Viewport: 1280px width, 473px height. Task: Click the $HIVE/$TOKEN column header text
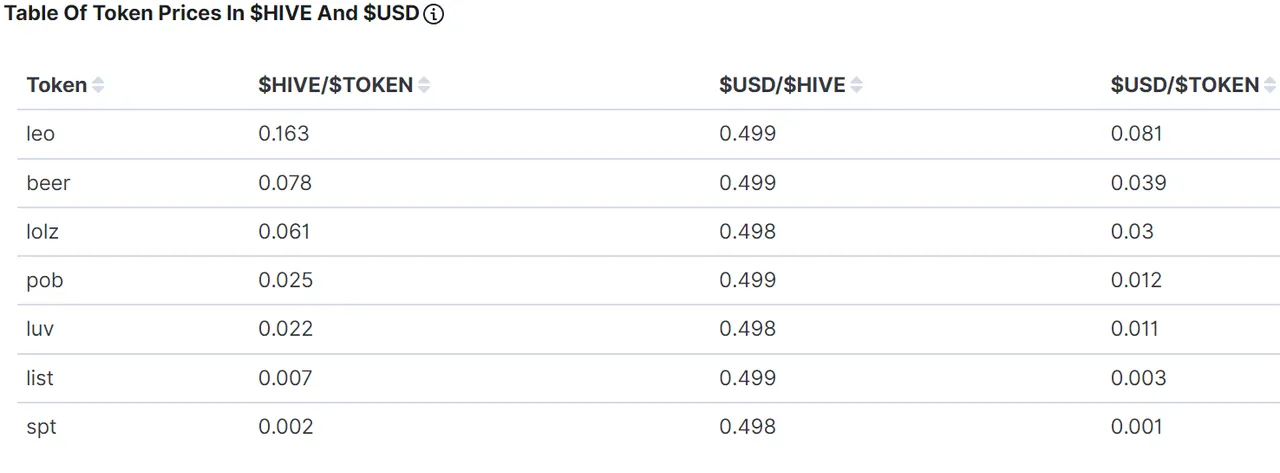[x=336, y=85]
